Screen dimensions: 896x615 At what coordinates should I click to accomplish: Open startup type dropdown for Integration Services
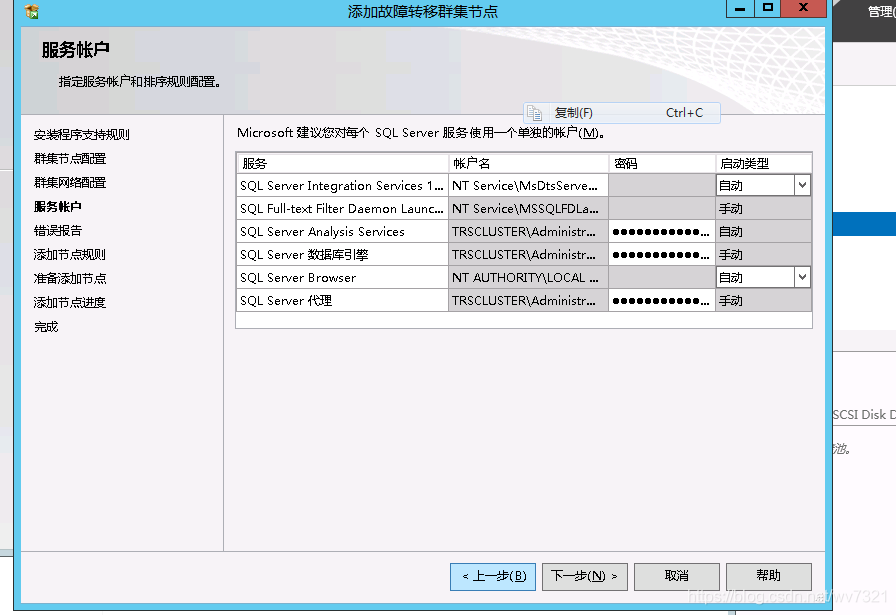(802, 185)
